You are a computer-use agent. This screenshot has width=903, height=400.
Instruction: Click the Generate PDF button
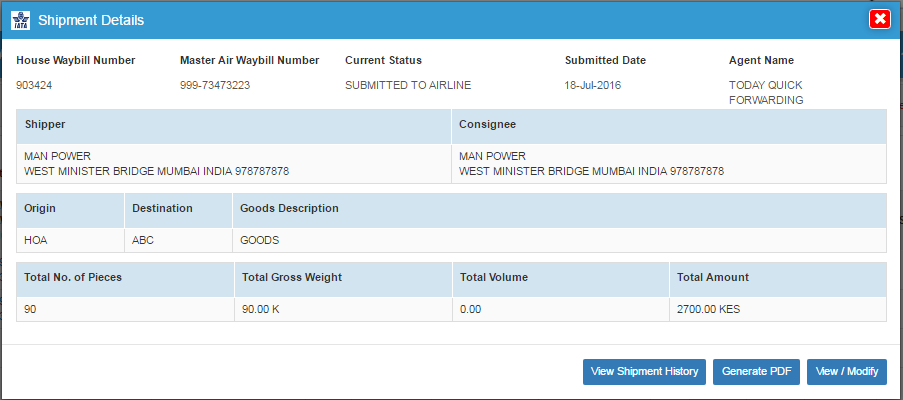point(757,372)
